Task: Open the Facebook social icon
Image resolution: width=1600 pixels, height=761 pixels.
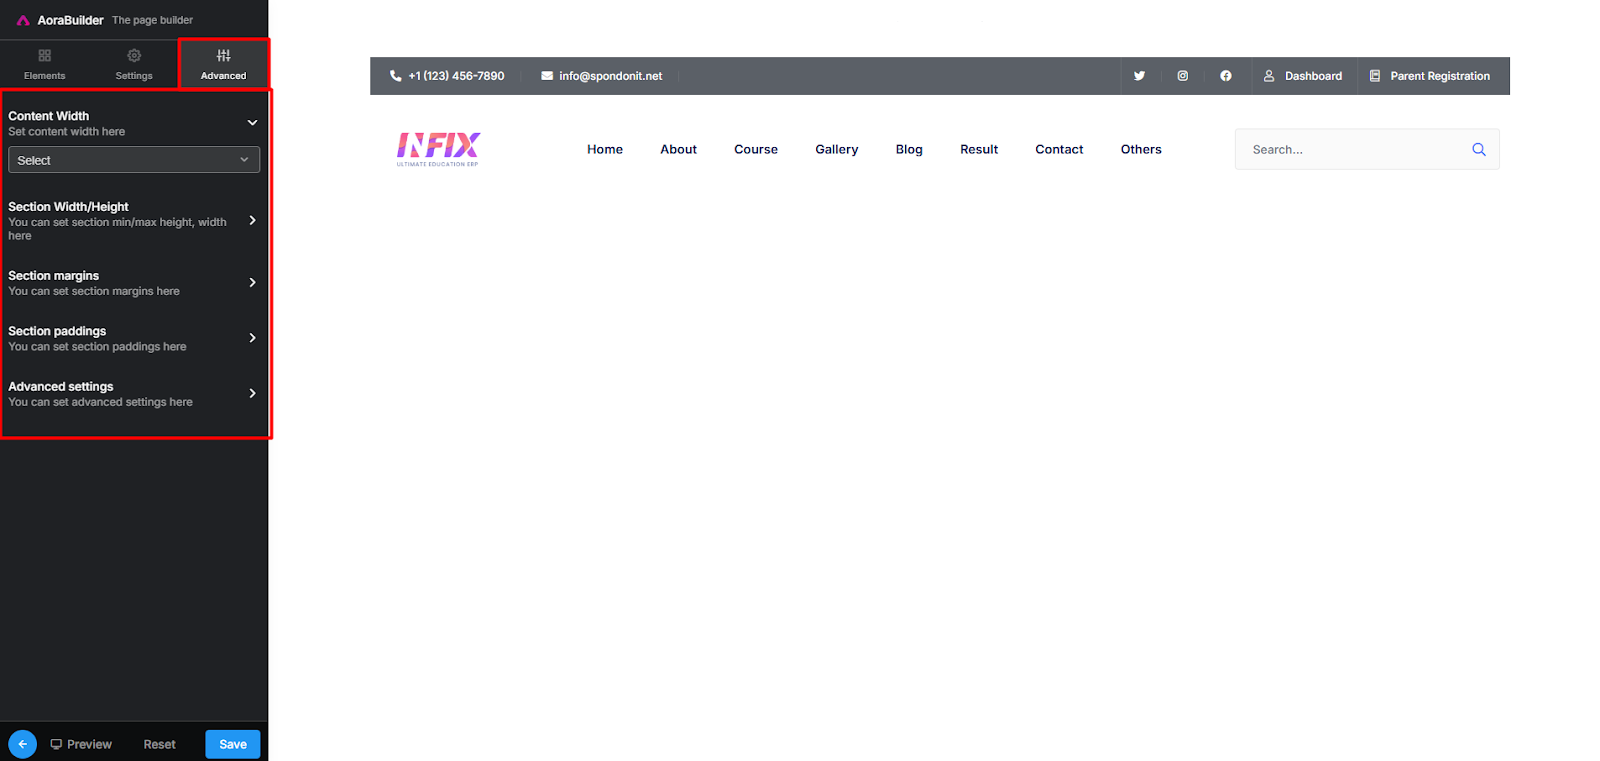Action: (x=1226, y=76)
